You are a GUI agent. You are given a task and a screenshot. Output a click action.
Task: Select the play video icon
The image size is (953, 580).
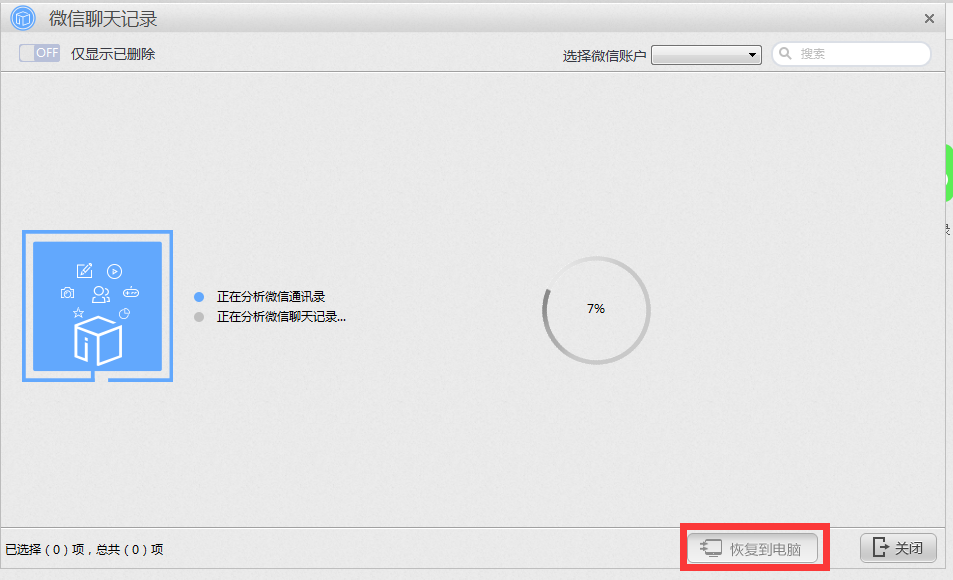(115, 271)
